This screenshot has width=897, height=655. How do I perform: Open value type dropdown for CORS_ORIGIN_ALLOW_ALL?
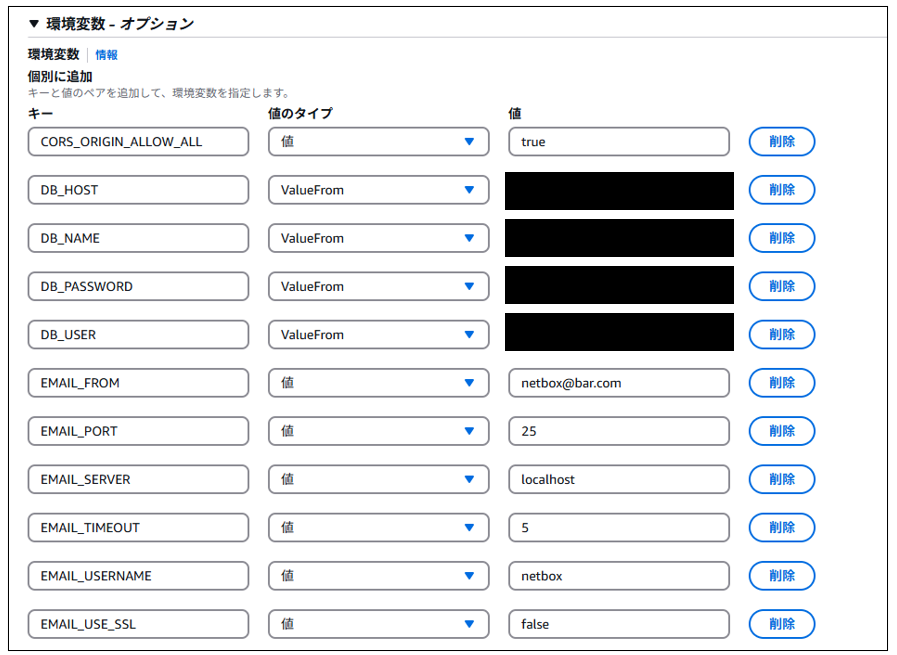click(379, 142)
